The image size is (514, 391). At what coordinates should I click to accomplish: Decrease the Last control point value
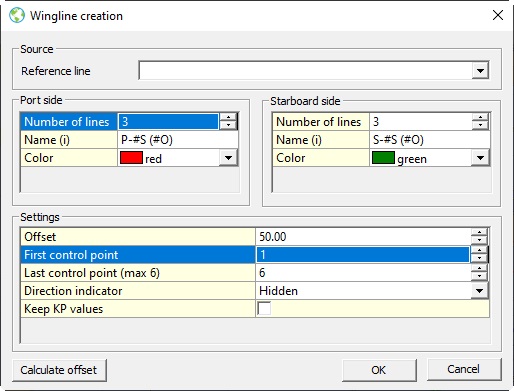point(479,277)
